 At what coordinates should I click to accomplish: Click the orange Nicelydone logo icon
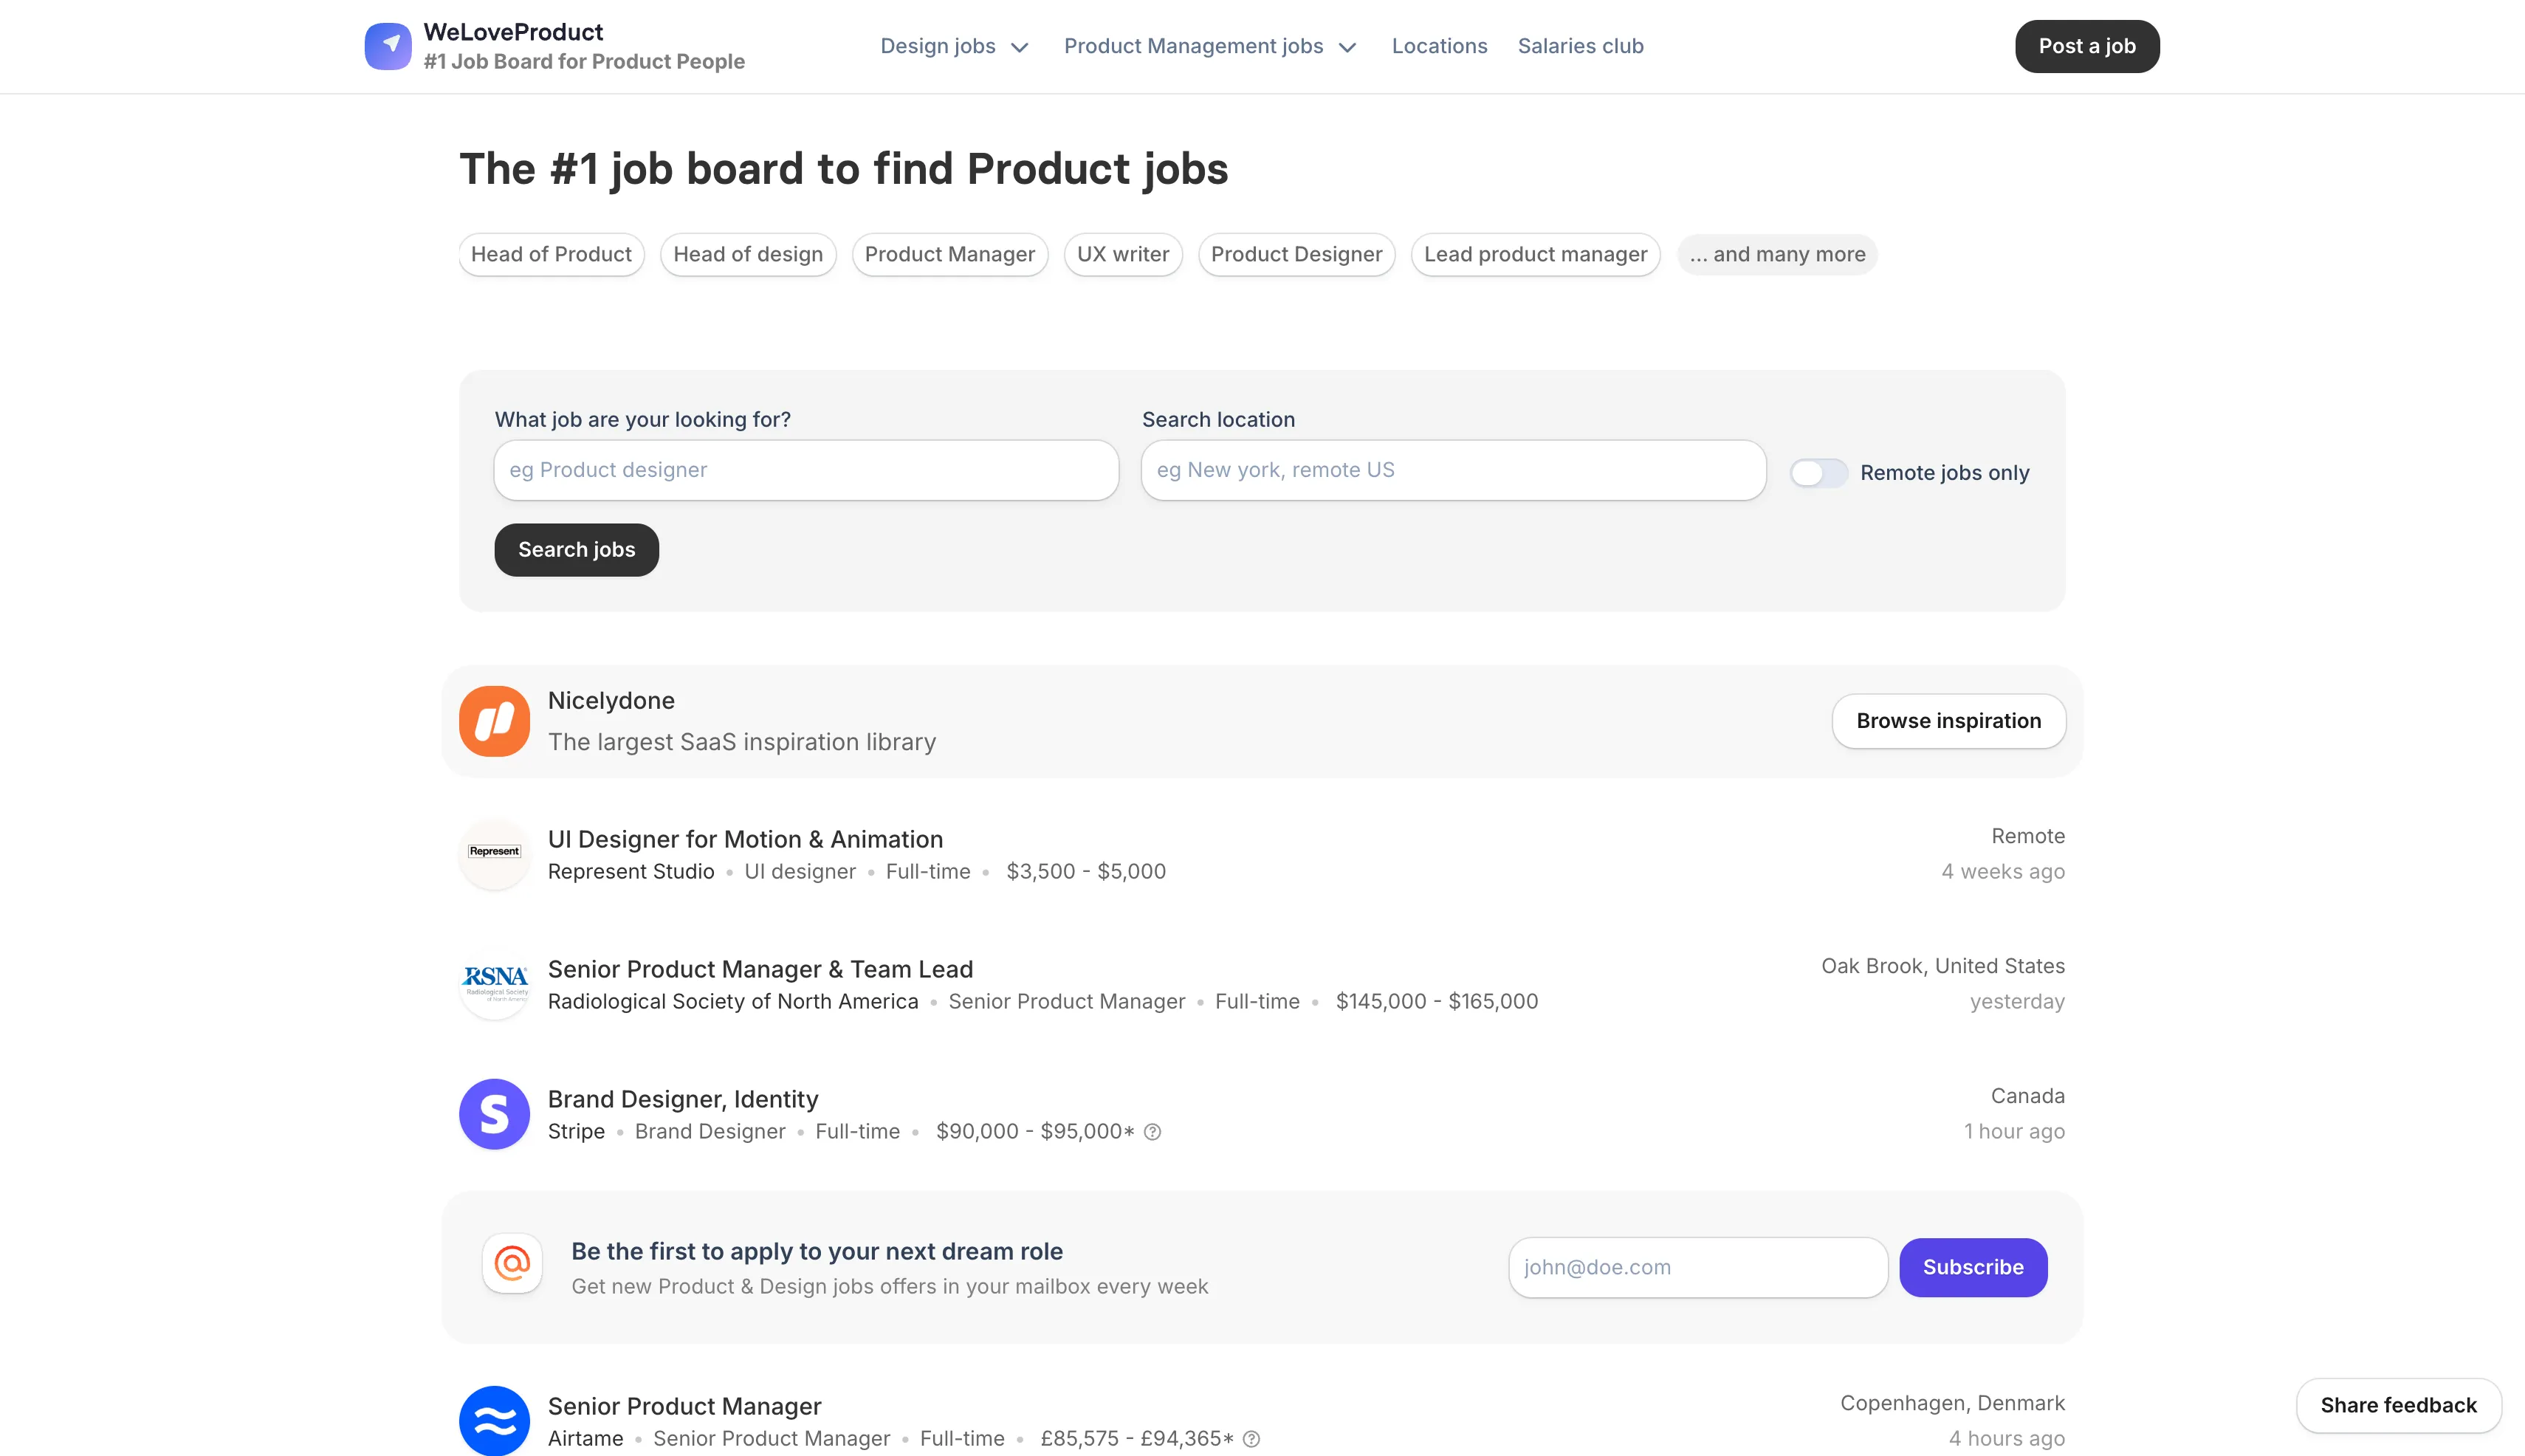pos(494,721)
